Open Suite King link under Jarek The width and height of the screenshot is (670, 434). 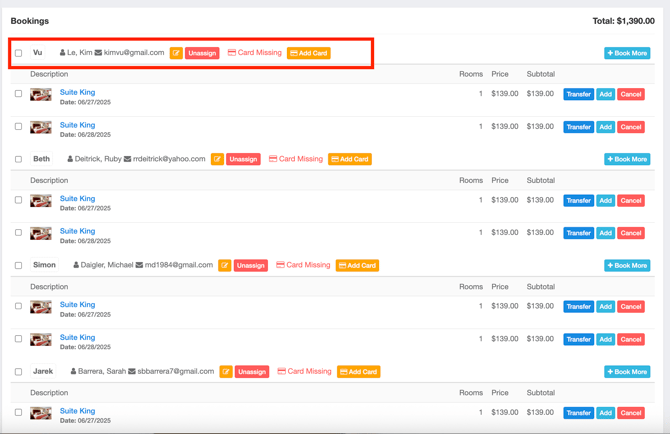(x=77, y=410)
